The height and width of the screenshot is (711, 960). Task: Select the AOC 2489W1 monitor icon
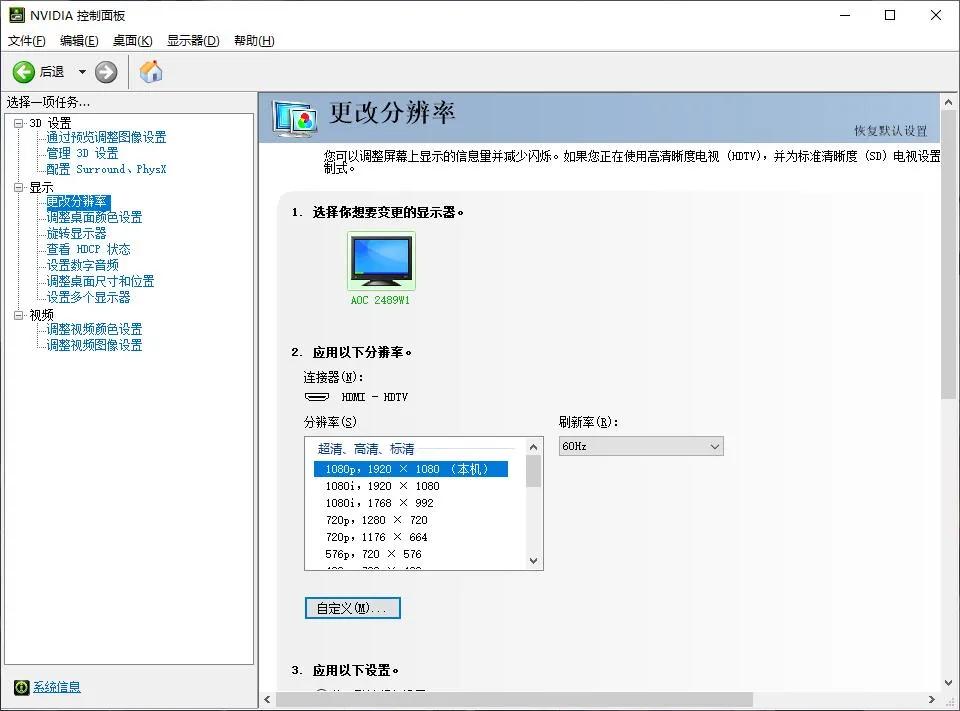tap(380, 258)
